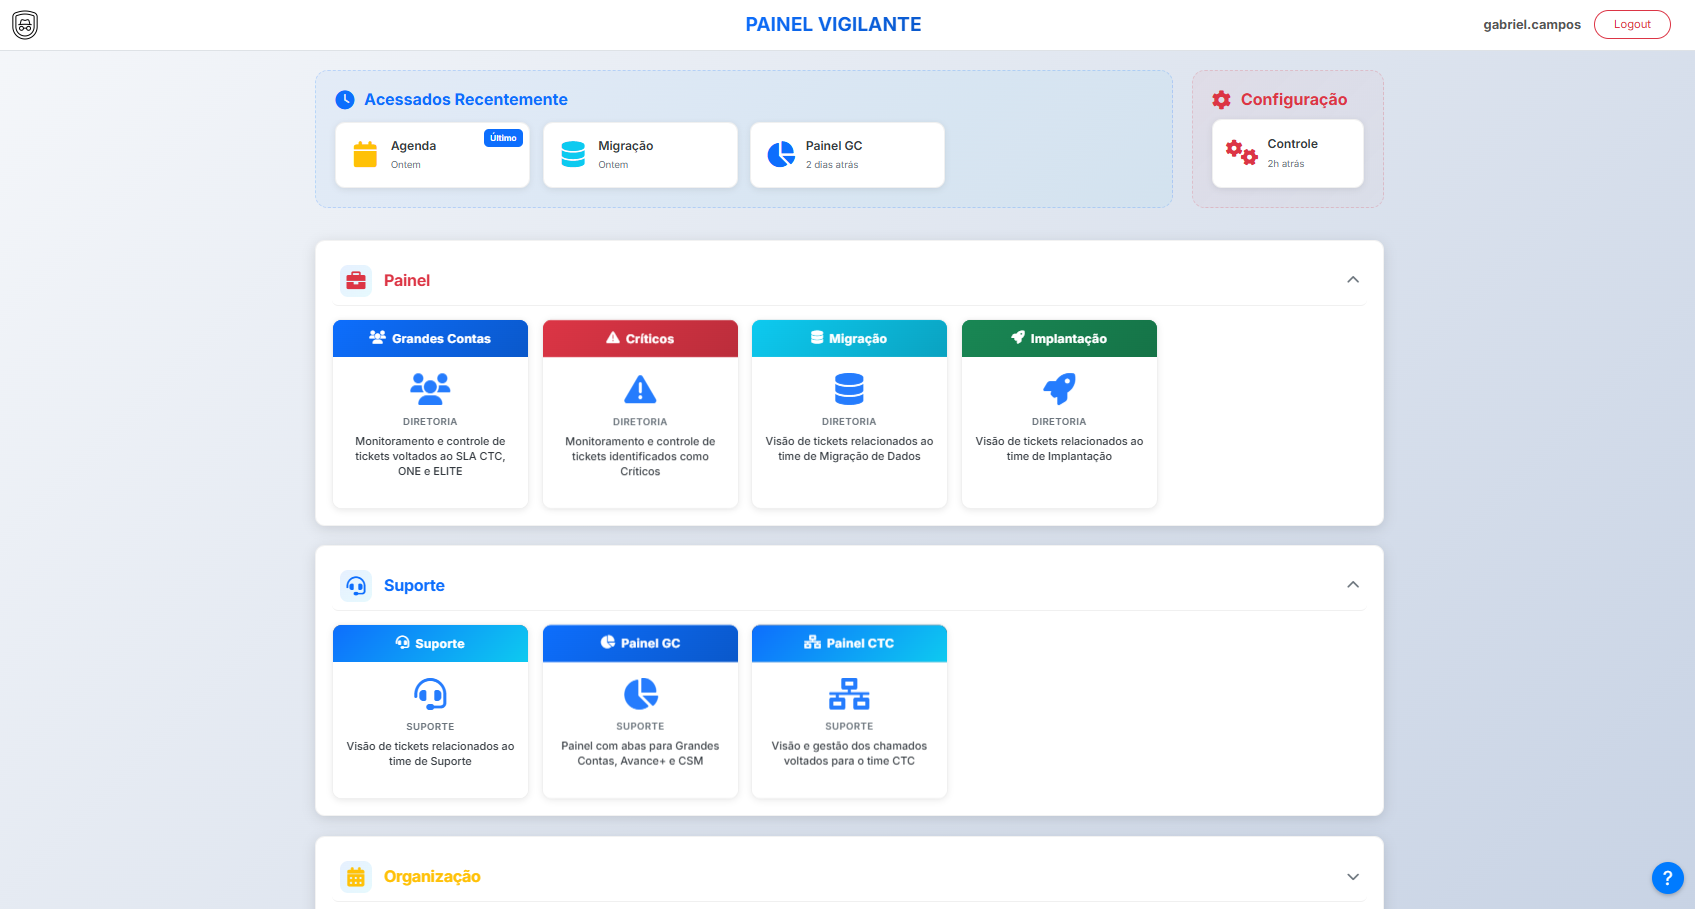Open recently accessed Migração shortcut
The height and width of the screenshot is (909, 1695).
640,155
